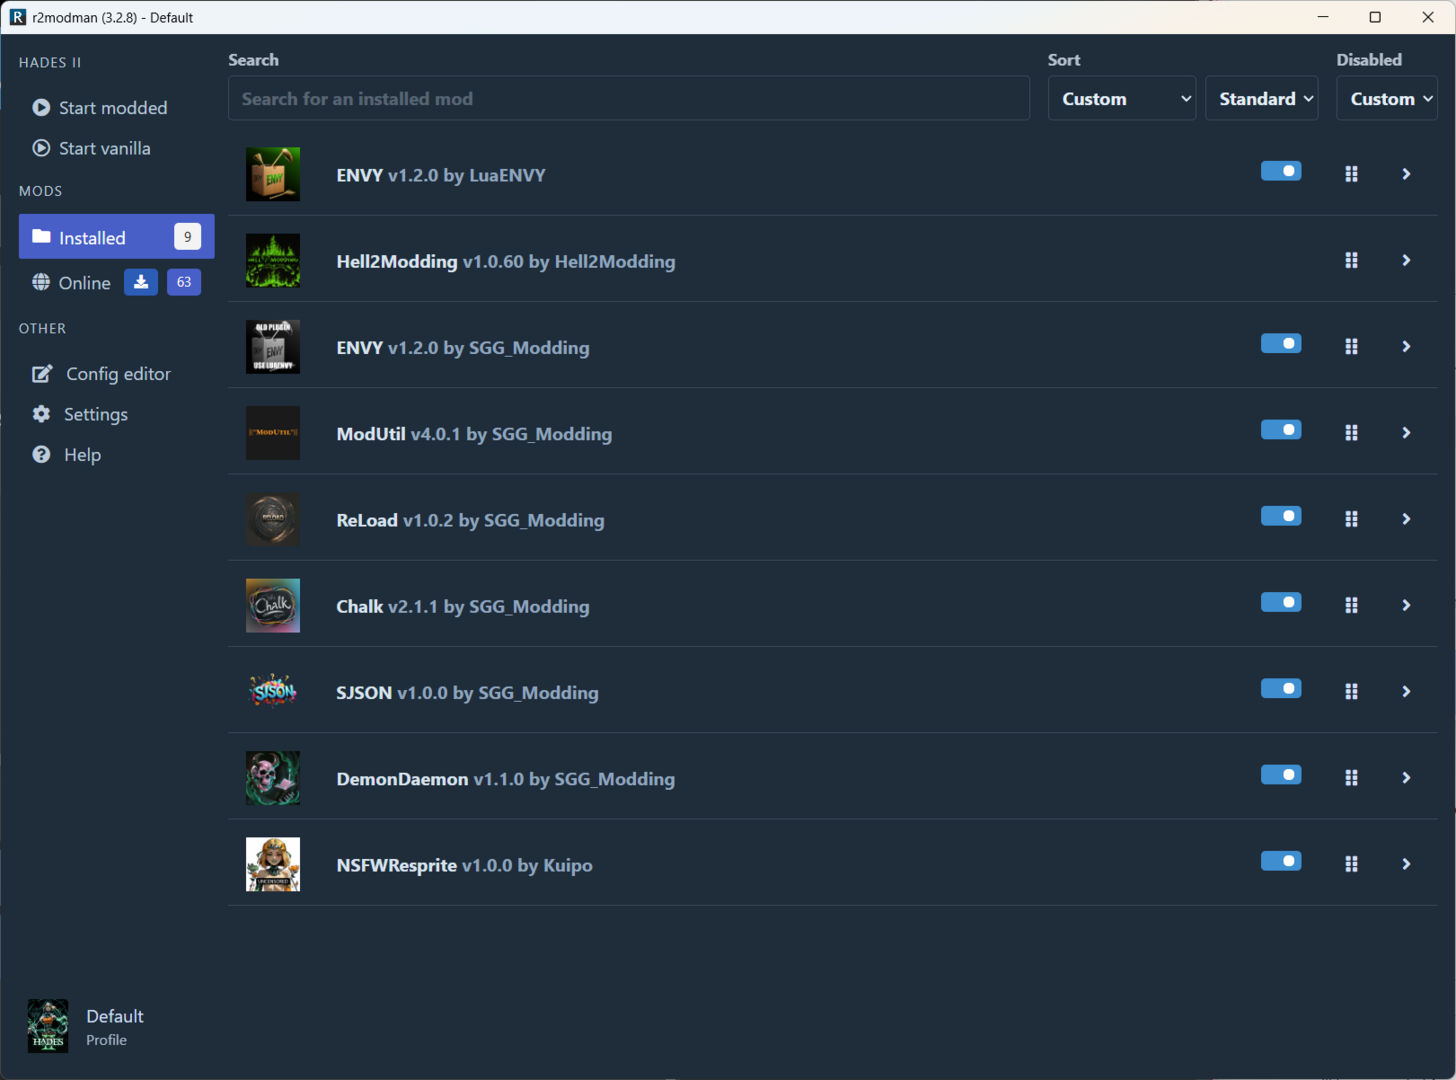Viewport: 1456px width, 1080px height.
Task: Click the r2modman app icon in title bar
Action: [17, 17]
